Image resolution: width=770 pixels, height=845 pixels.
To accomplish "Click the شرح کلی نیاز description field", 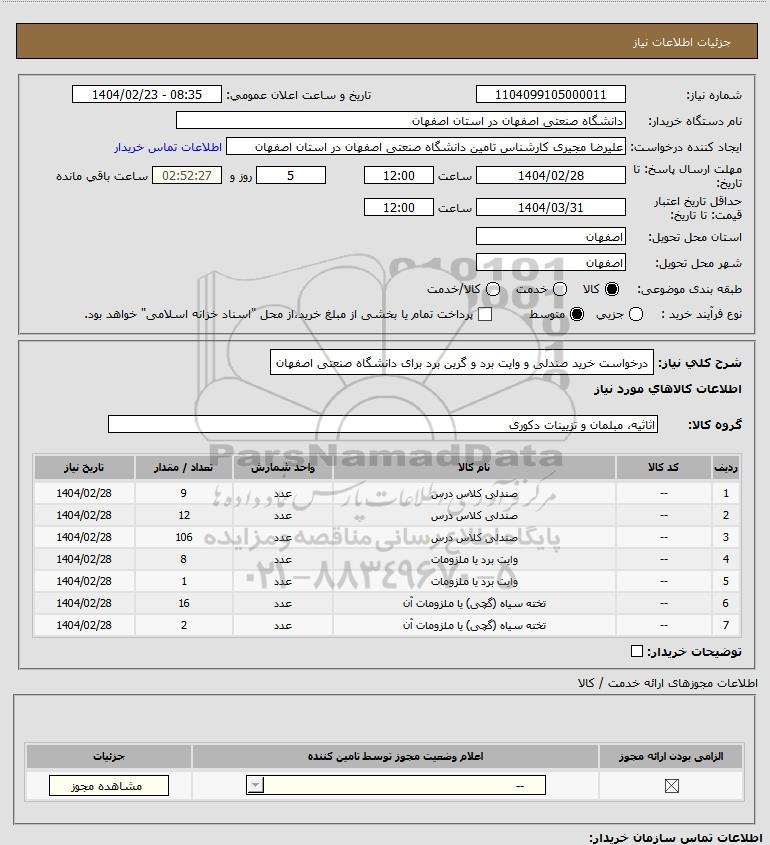I will pyautogui.click(x=462, y=363).
